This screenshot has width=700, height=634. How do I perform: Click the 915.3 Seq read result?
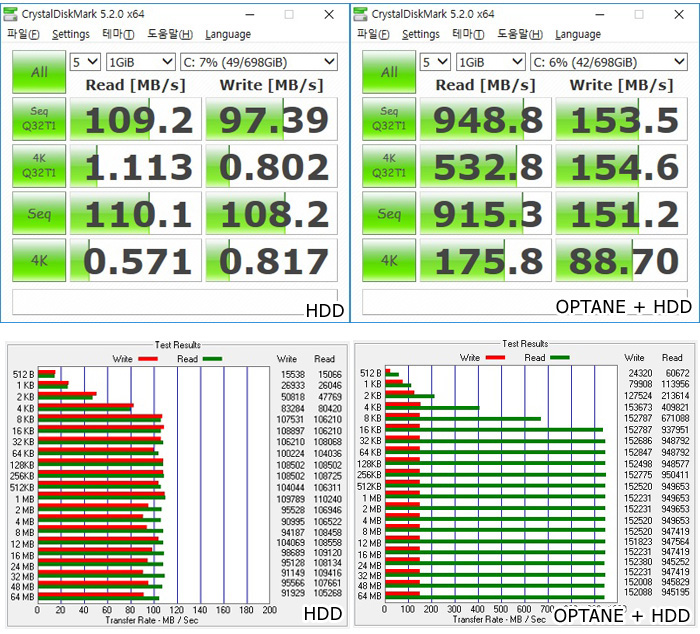486,213
